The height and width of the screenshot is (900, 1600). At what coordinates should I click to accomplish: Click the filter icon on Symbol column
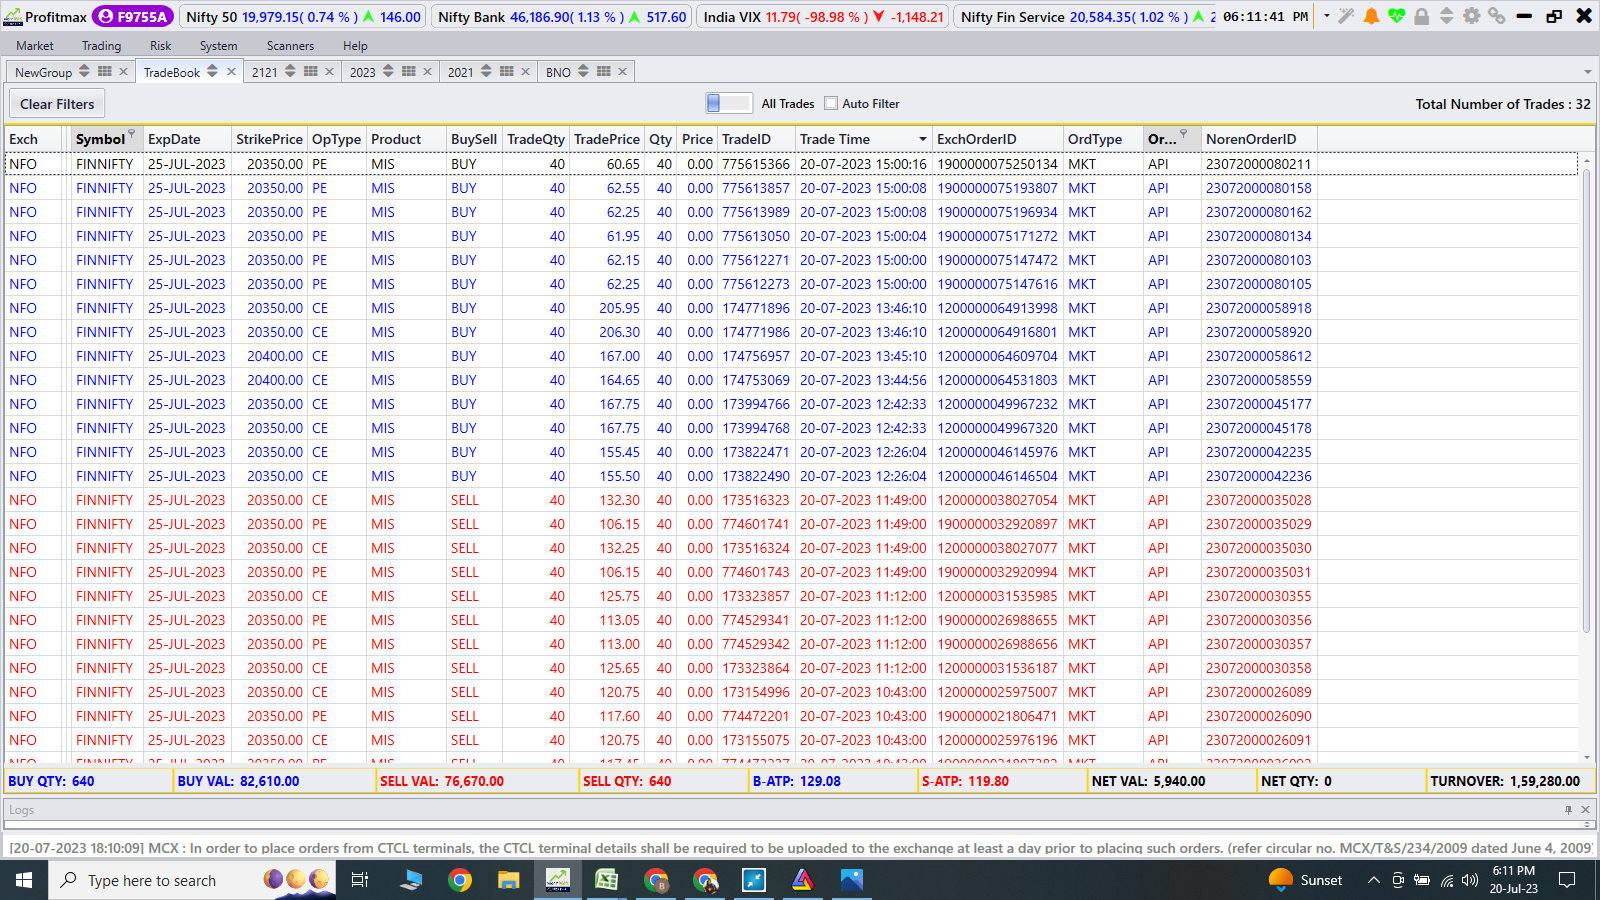(131, 133)
